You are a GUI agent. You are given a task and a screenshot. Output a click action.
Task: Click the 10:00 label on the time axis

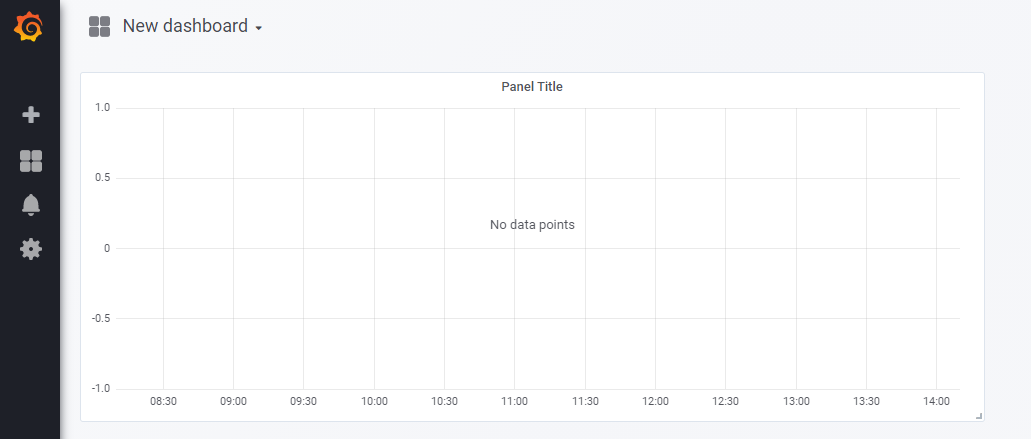coord(374,401)
